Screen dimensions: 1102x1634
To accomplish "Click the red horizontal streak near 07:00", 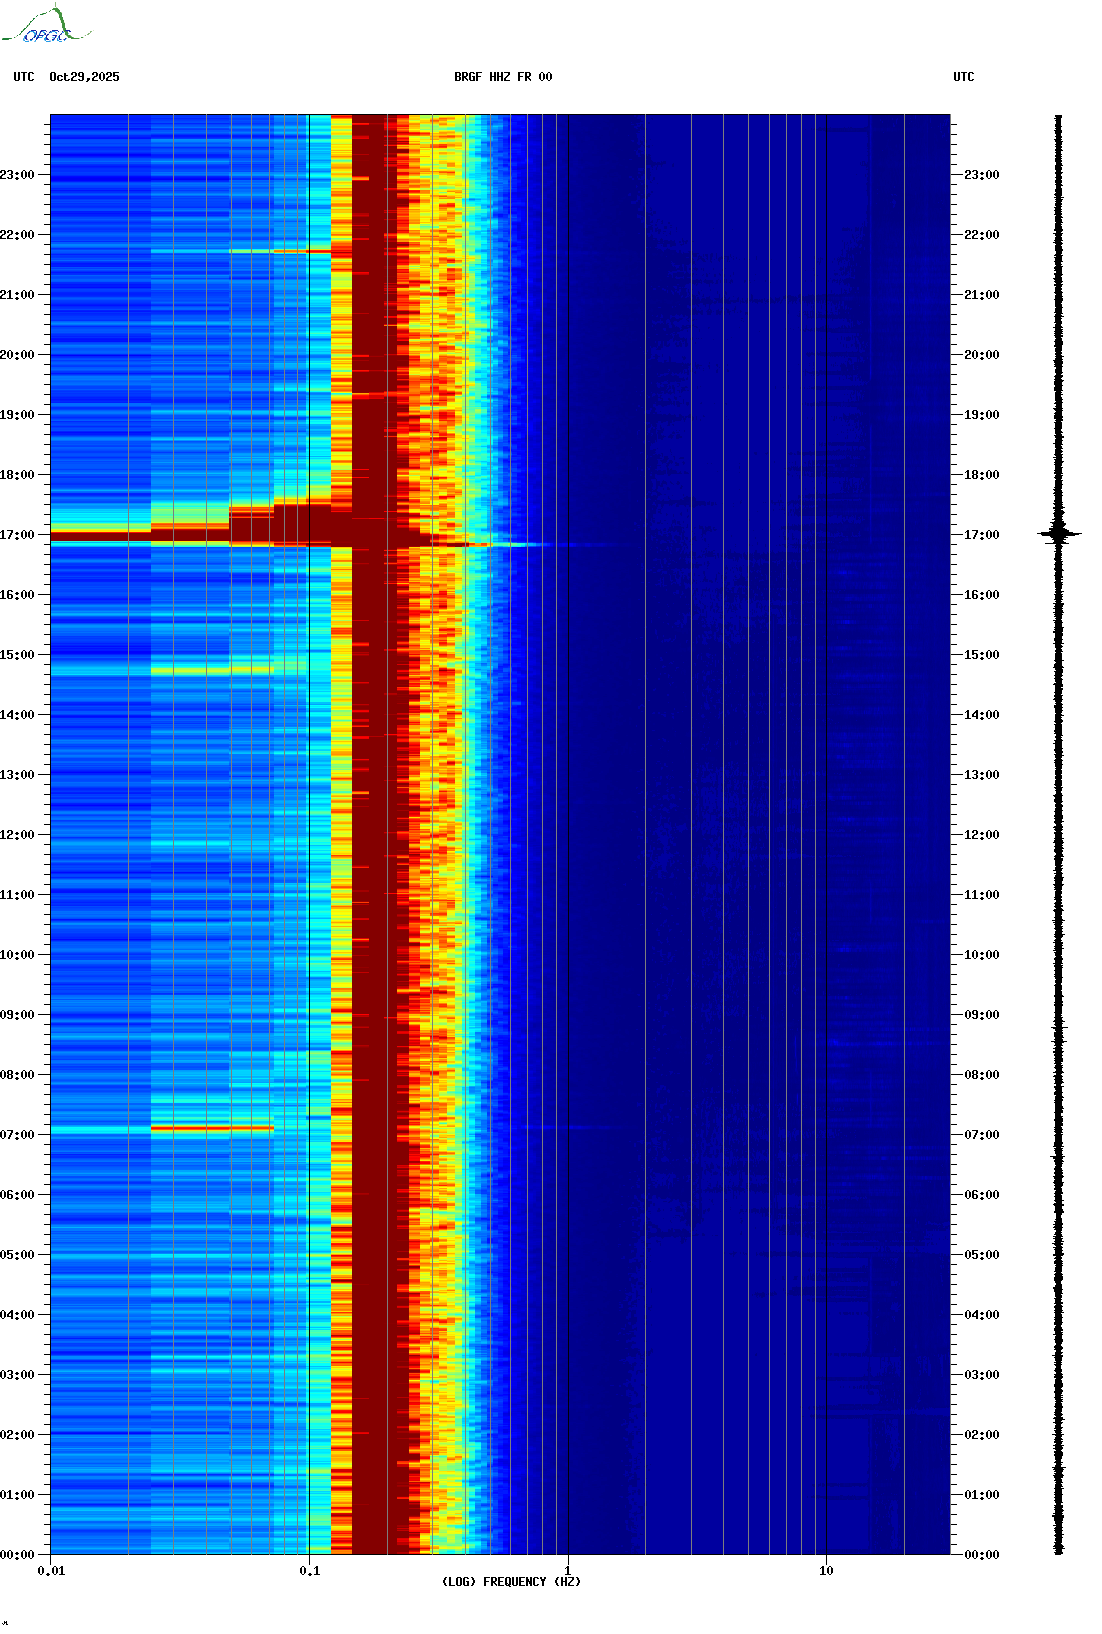I will [x=211, y=1129].
